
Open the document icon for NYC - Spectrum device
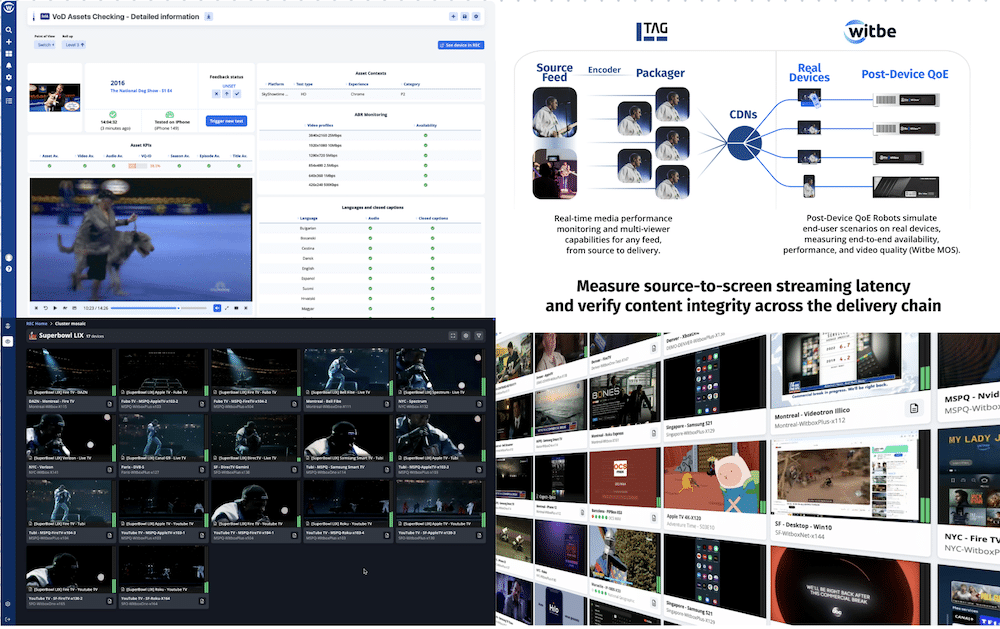tap(479, 404)
